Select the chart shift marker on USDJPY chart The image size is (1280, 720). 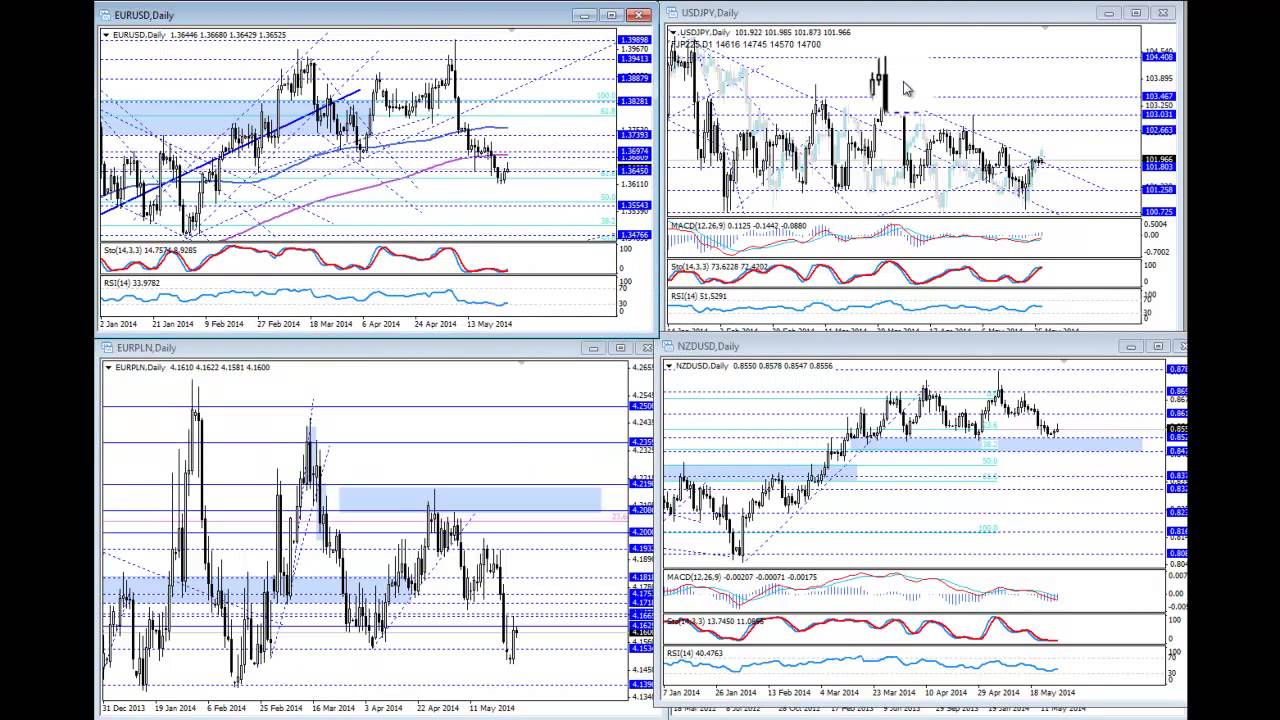pyautogui.click(x=1044, y=28)
